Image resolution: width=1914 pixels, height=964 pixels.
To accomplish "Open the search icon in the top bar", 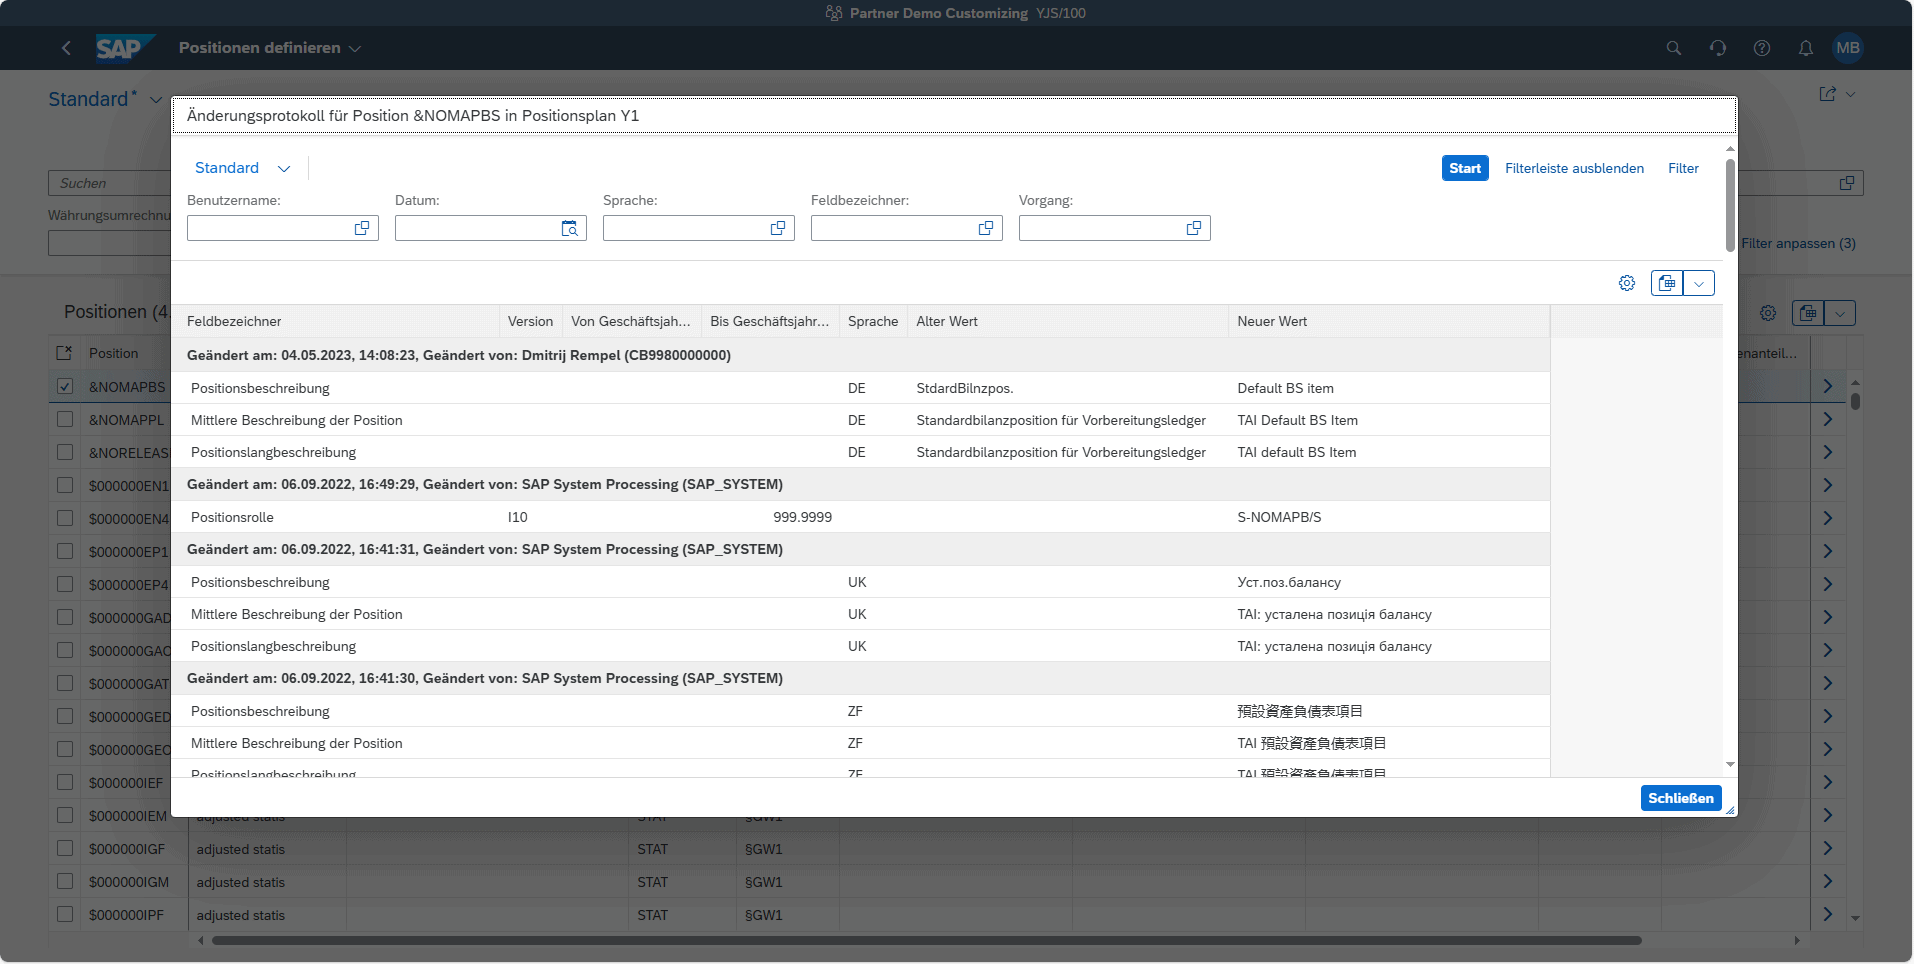I will click(1673, 48).
